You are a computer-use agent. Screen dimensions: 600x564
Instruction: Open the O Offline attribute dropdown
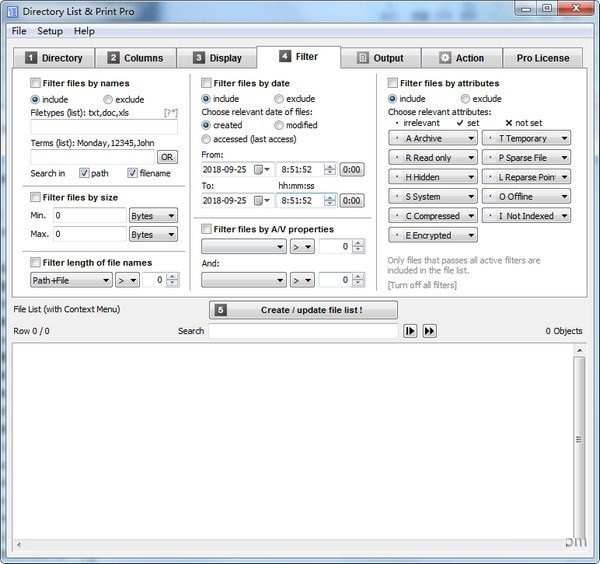point(527,197)
